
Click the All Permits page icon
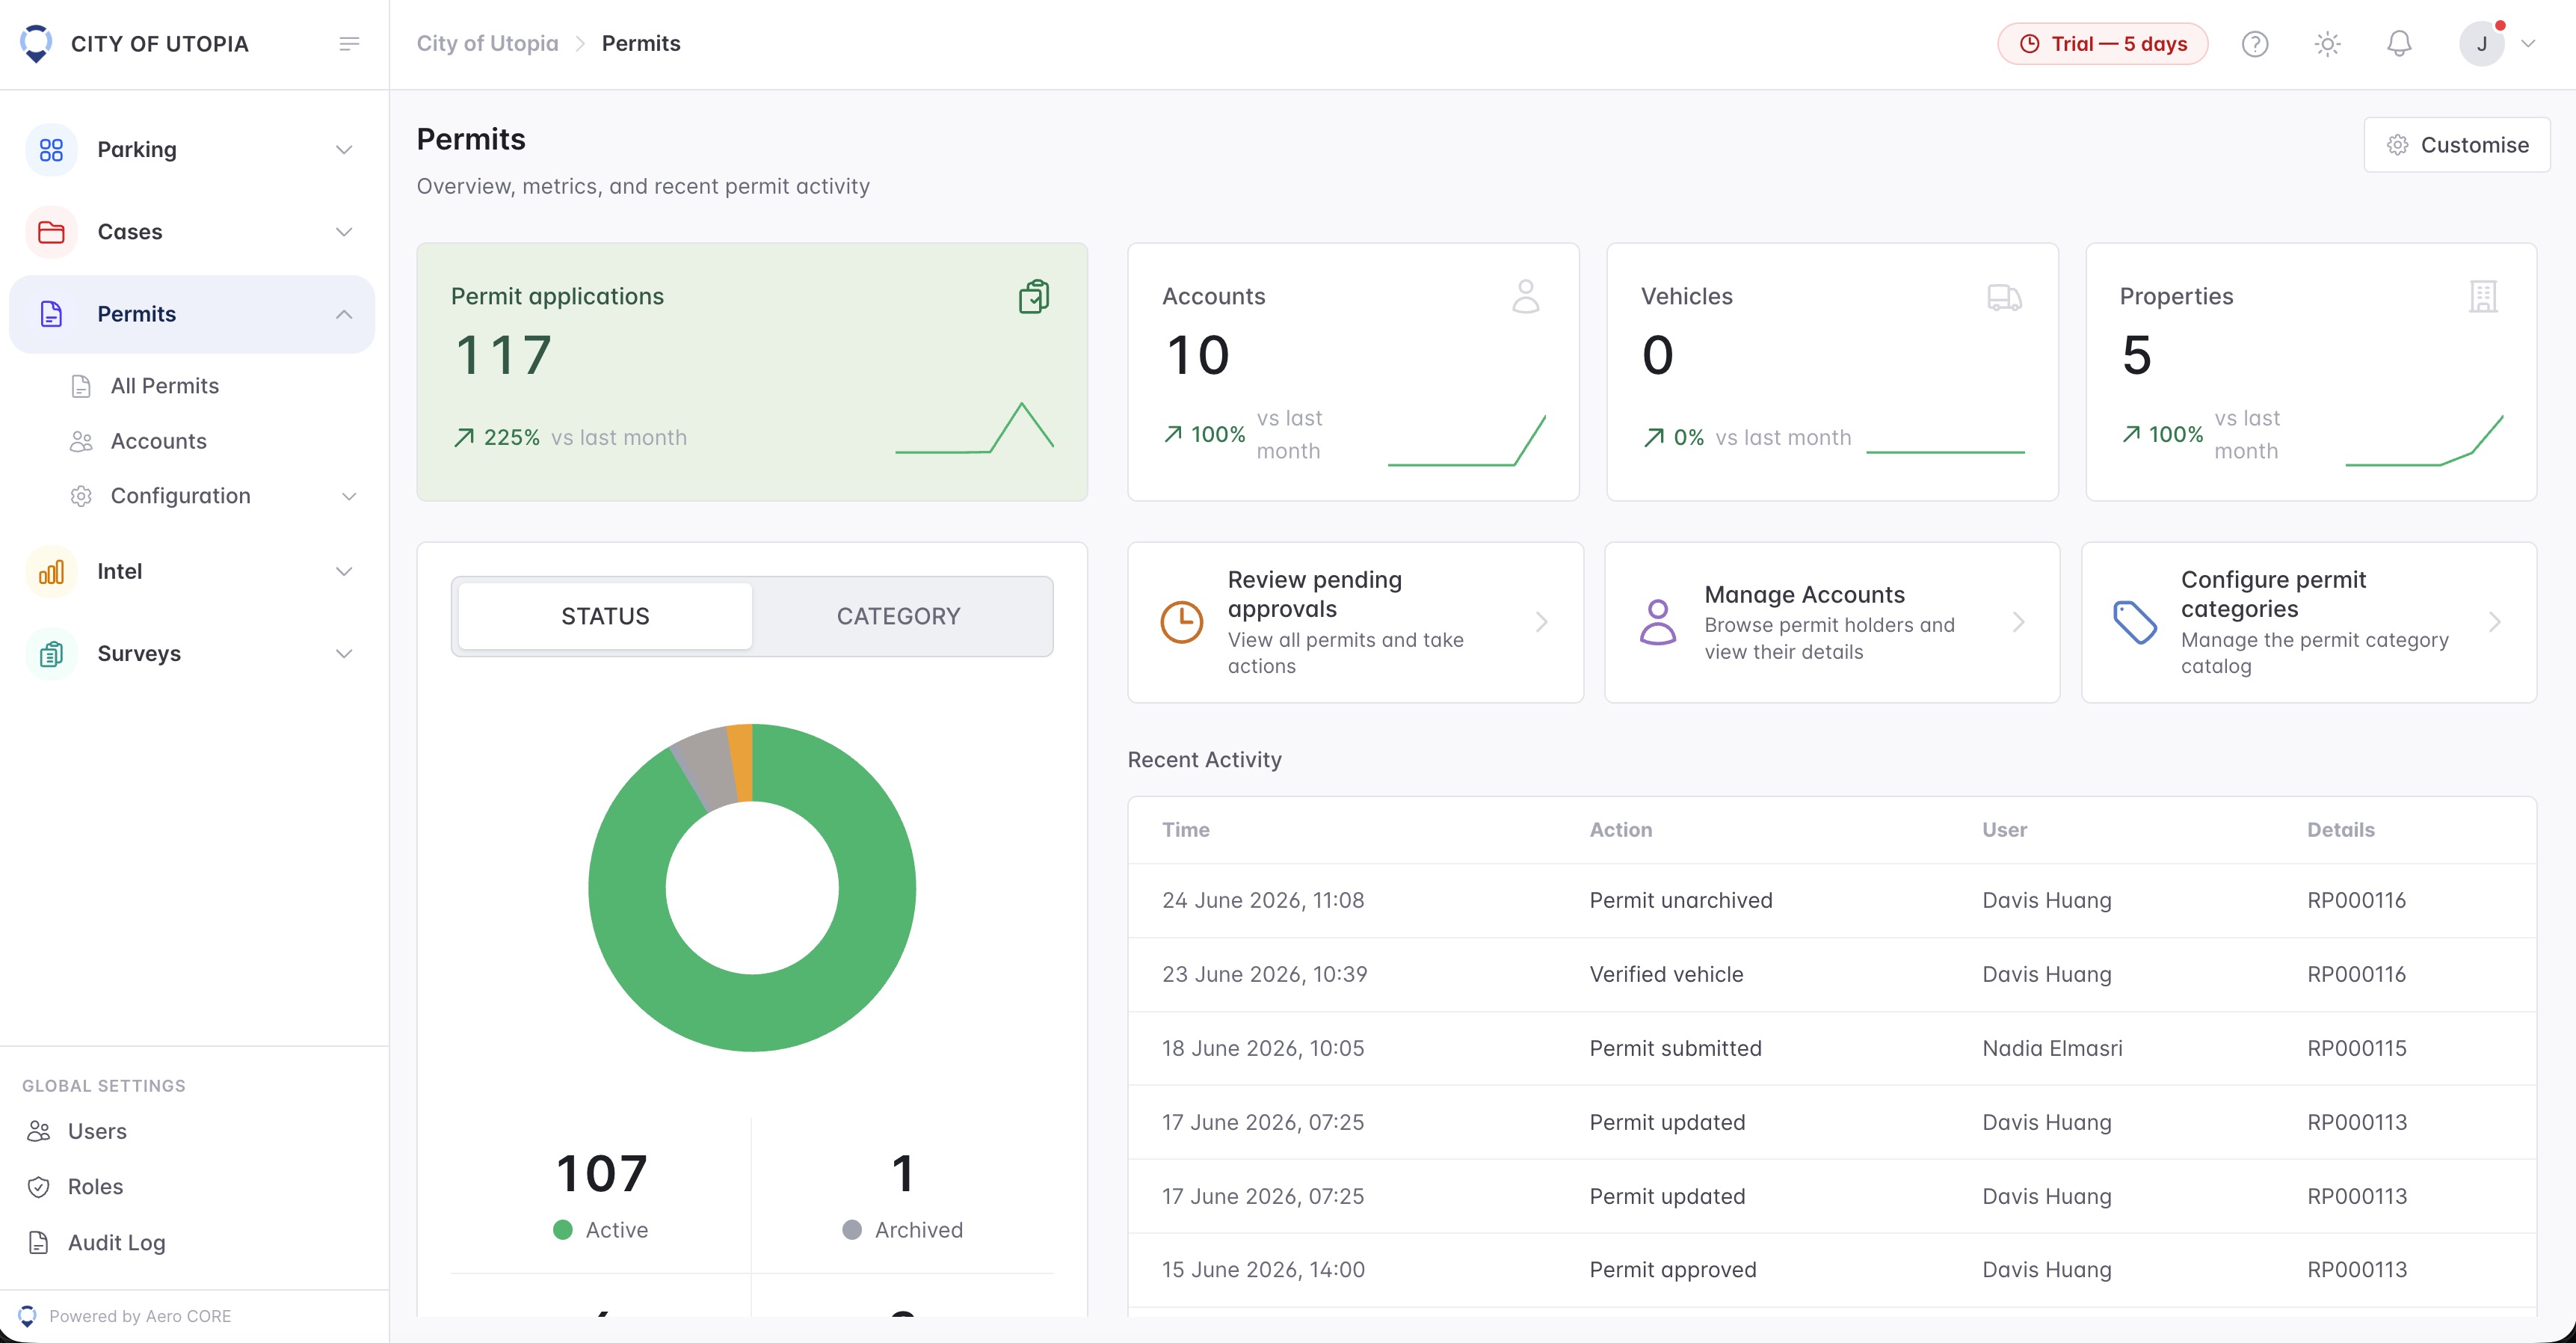(x=81, y=386)
